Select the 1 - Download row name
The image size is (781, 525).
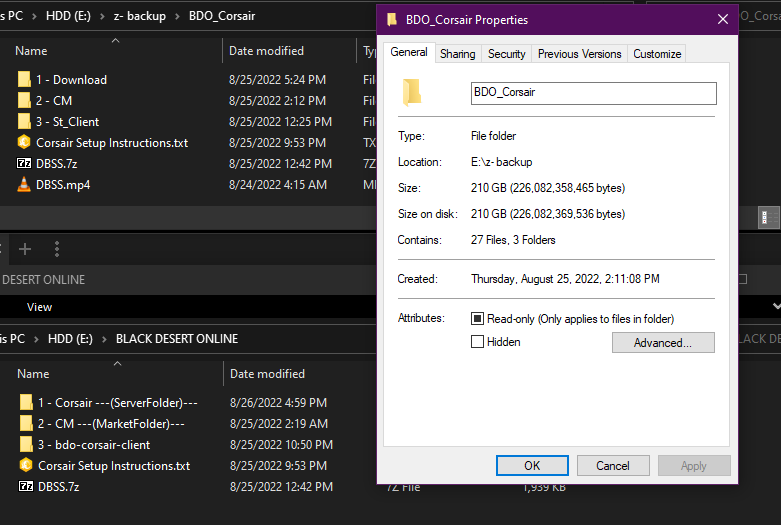[71, 80]
